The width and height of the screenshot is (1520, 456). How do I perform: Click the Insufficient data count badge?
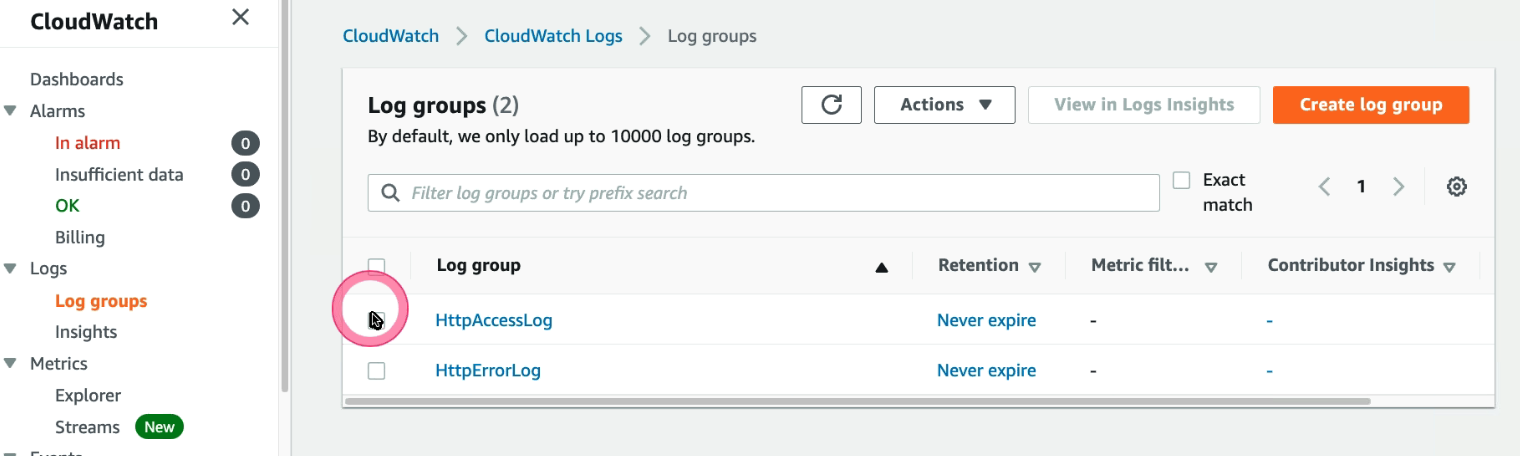[x=245, y=175]
